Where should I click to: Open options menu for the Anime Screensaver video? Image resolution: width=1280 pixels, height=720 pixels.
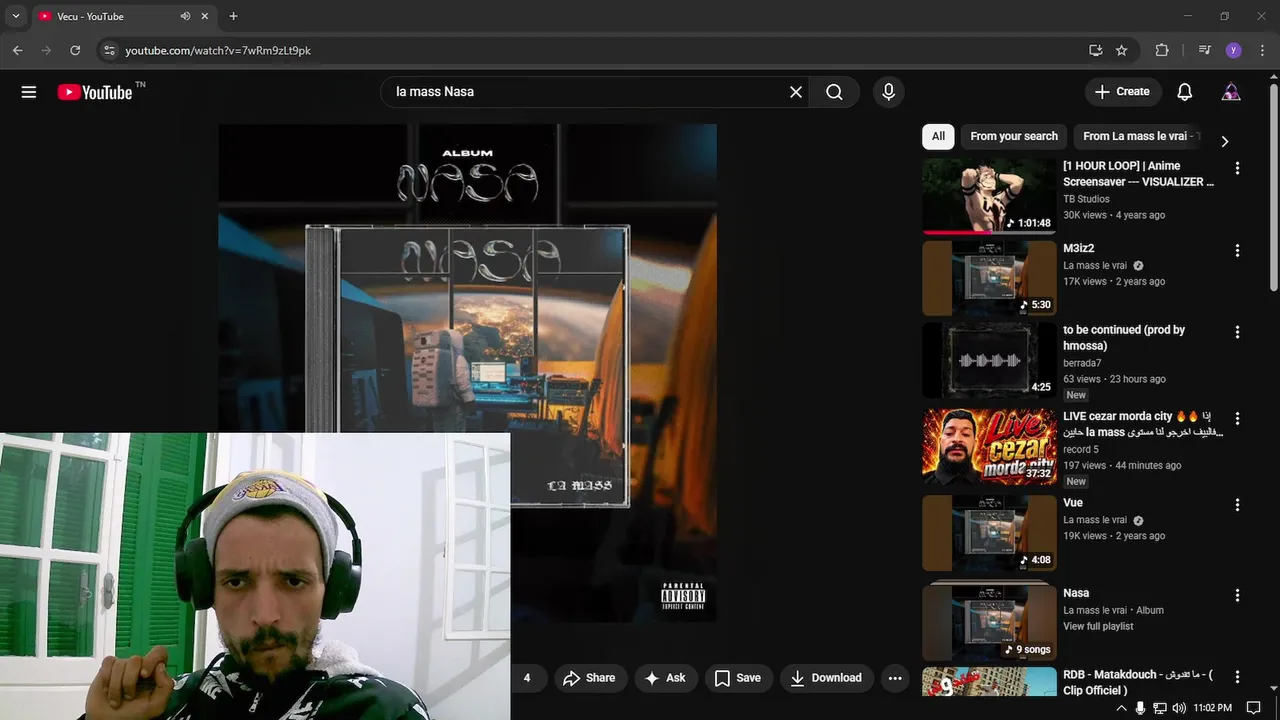point(1237,169)
